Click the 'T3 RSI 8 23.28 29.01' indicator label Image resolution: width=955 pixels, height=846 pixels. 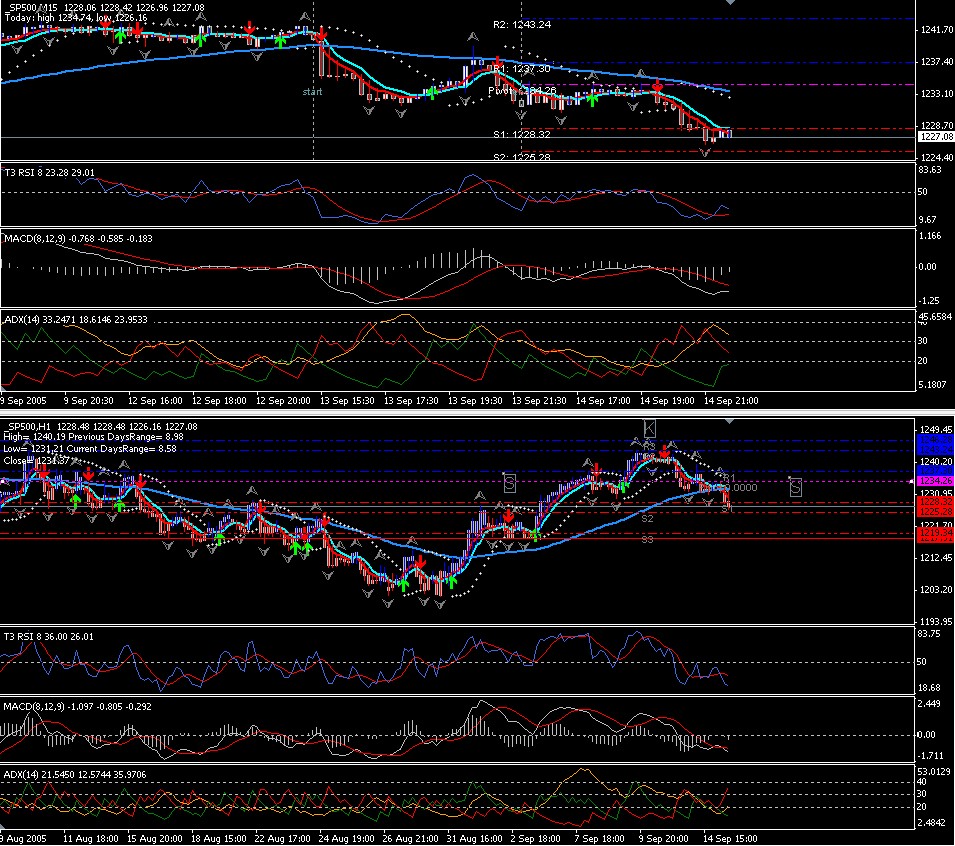click(49, 173)
